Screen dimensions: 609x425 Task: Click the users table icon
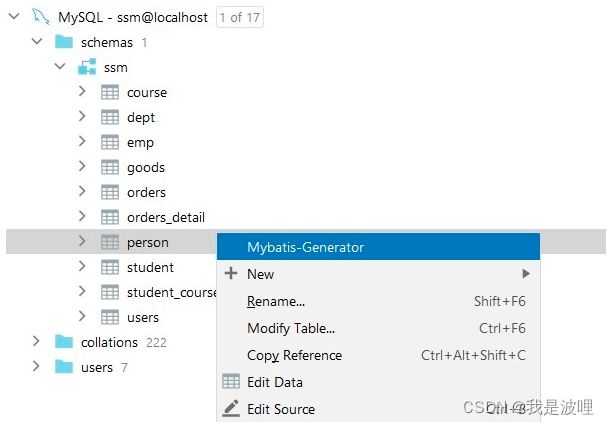click(110, 317)
